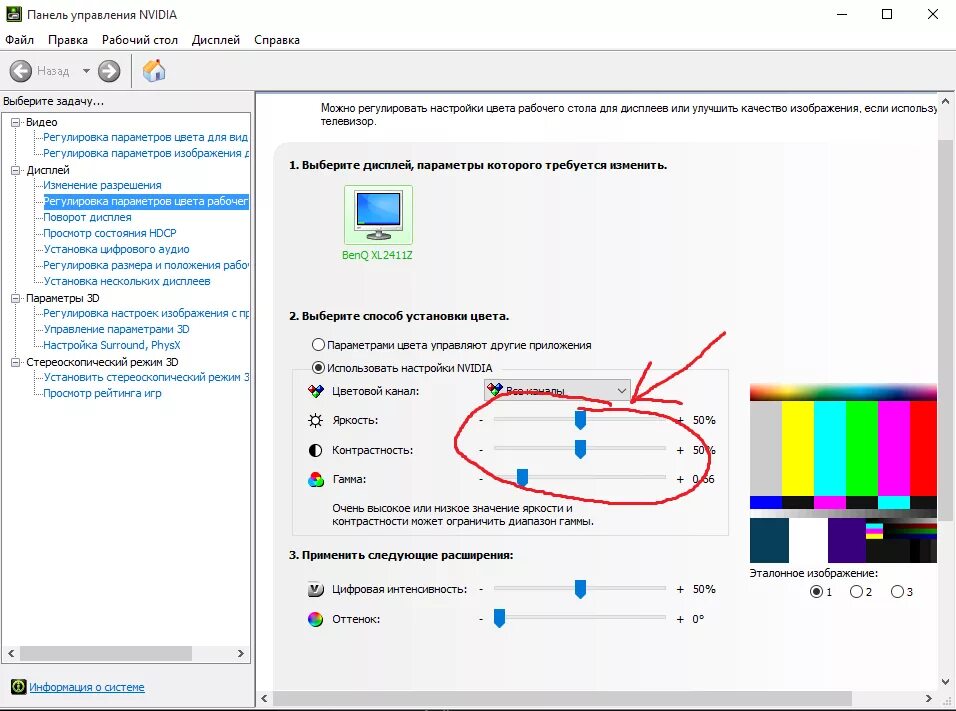Click the Цифровая интенсивность icon
Viewport: 956px width, 711px height.
pyautogui.click(x=315, y=589)
